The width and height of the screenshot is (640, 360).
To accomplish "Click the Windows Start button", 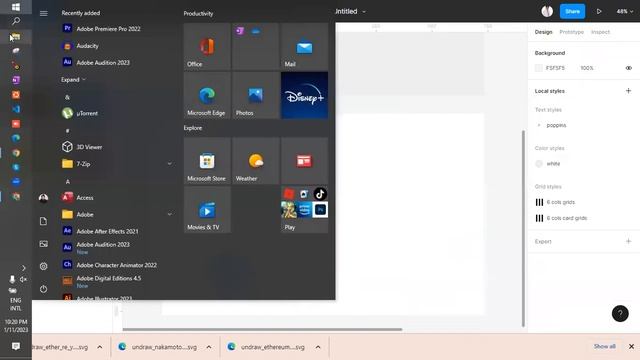I will coord(16,7).
